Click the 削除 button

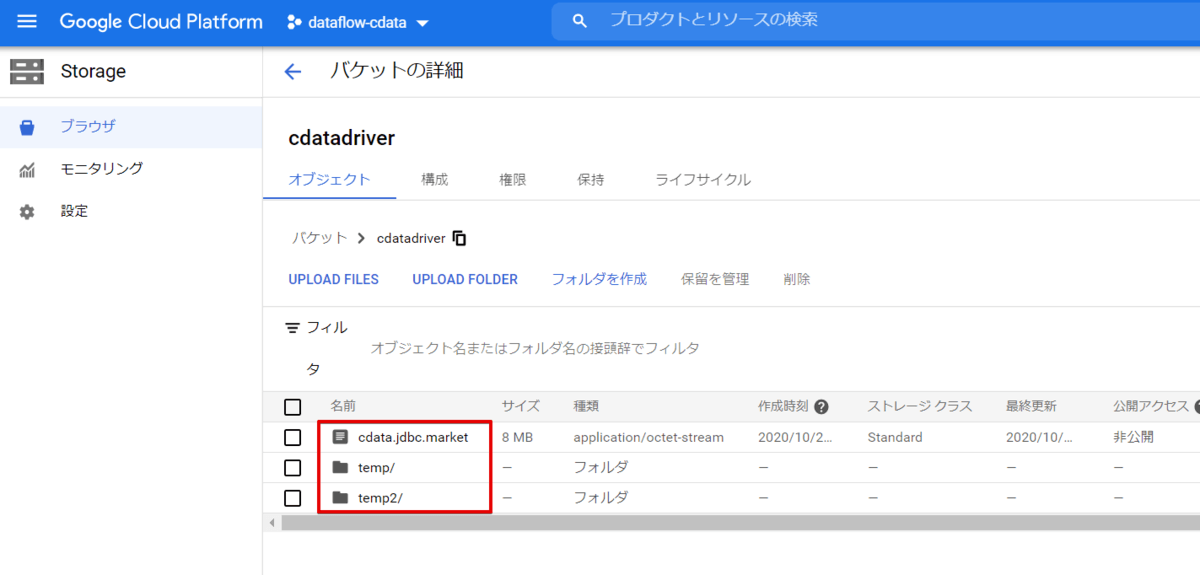click(x=797, y=279)
